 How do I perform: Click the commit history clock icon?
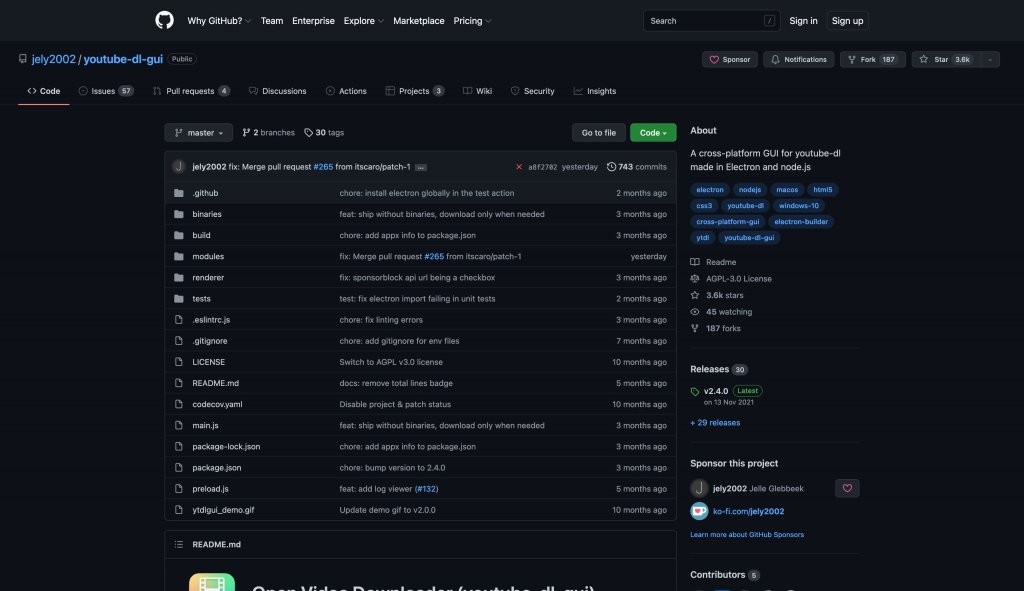(611, 167)
